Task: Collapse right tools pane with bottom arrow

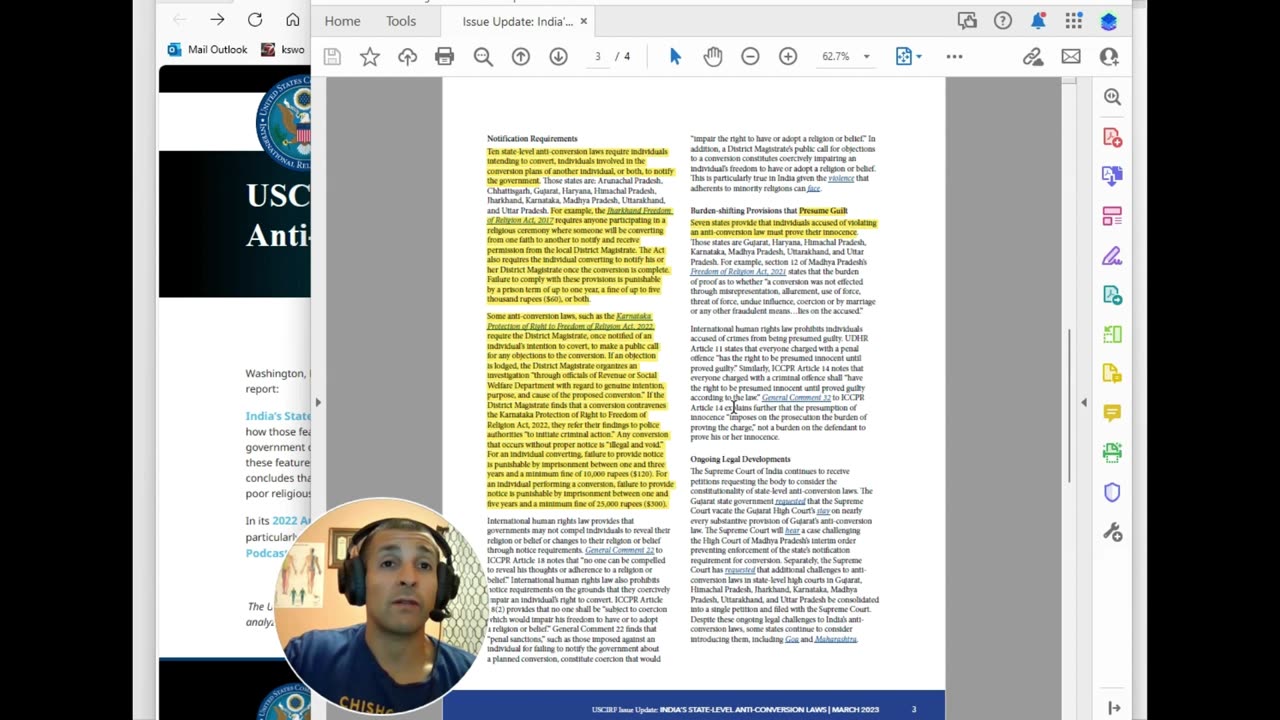Action: click(1114, 708)
